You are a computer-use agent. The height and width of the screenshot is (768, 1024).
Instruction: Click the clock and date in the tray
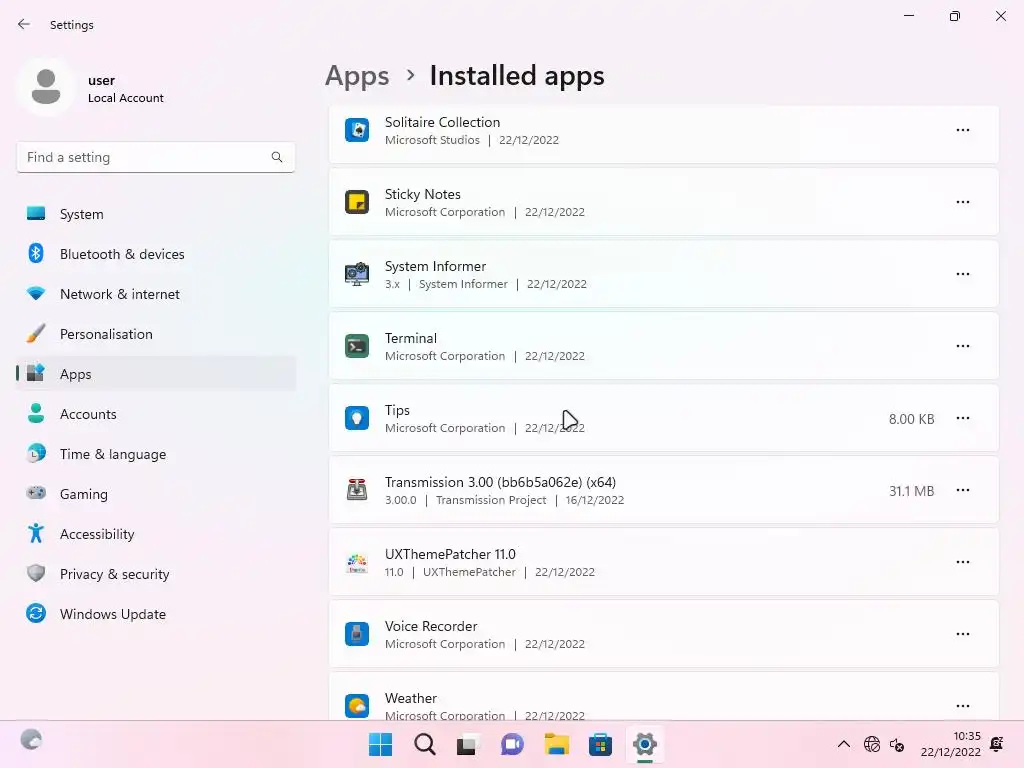[x=951, y=744]
